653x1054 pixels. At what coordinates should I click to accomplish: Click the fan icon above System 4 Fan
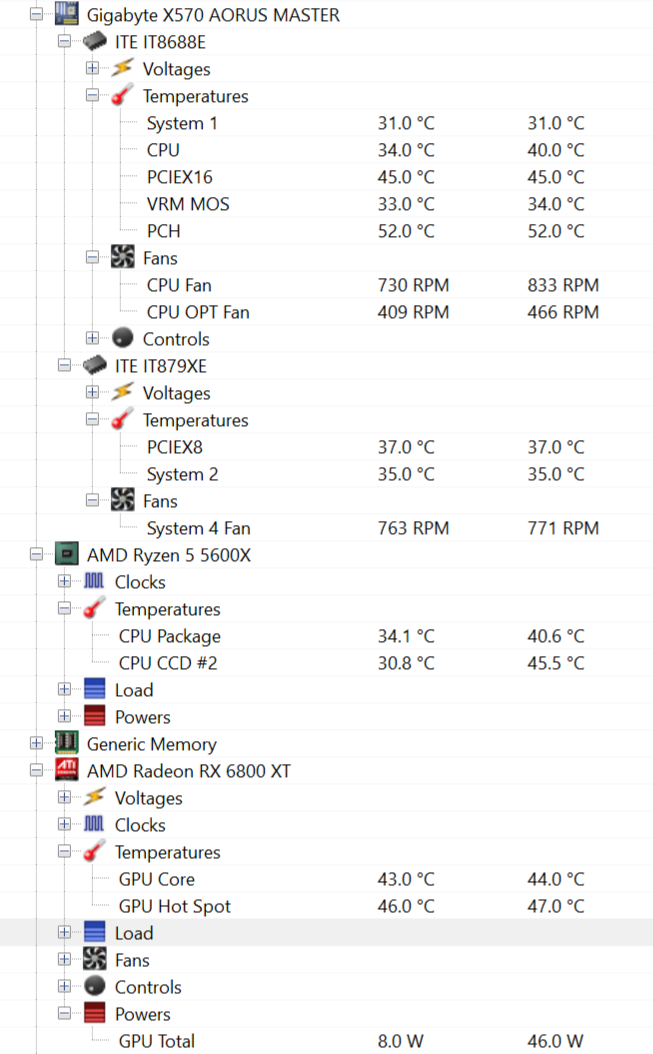(x=122, y=500)
